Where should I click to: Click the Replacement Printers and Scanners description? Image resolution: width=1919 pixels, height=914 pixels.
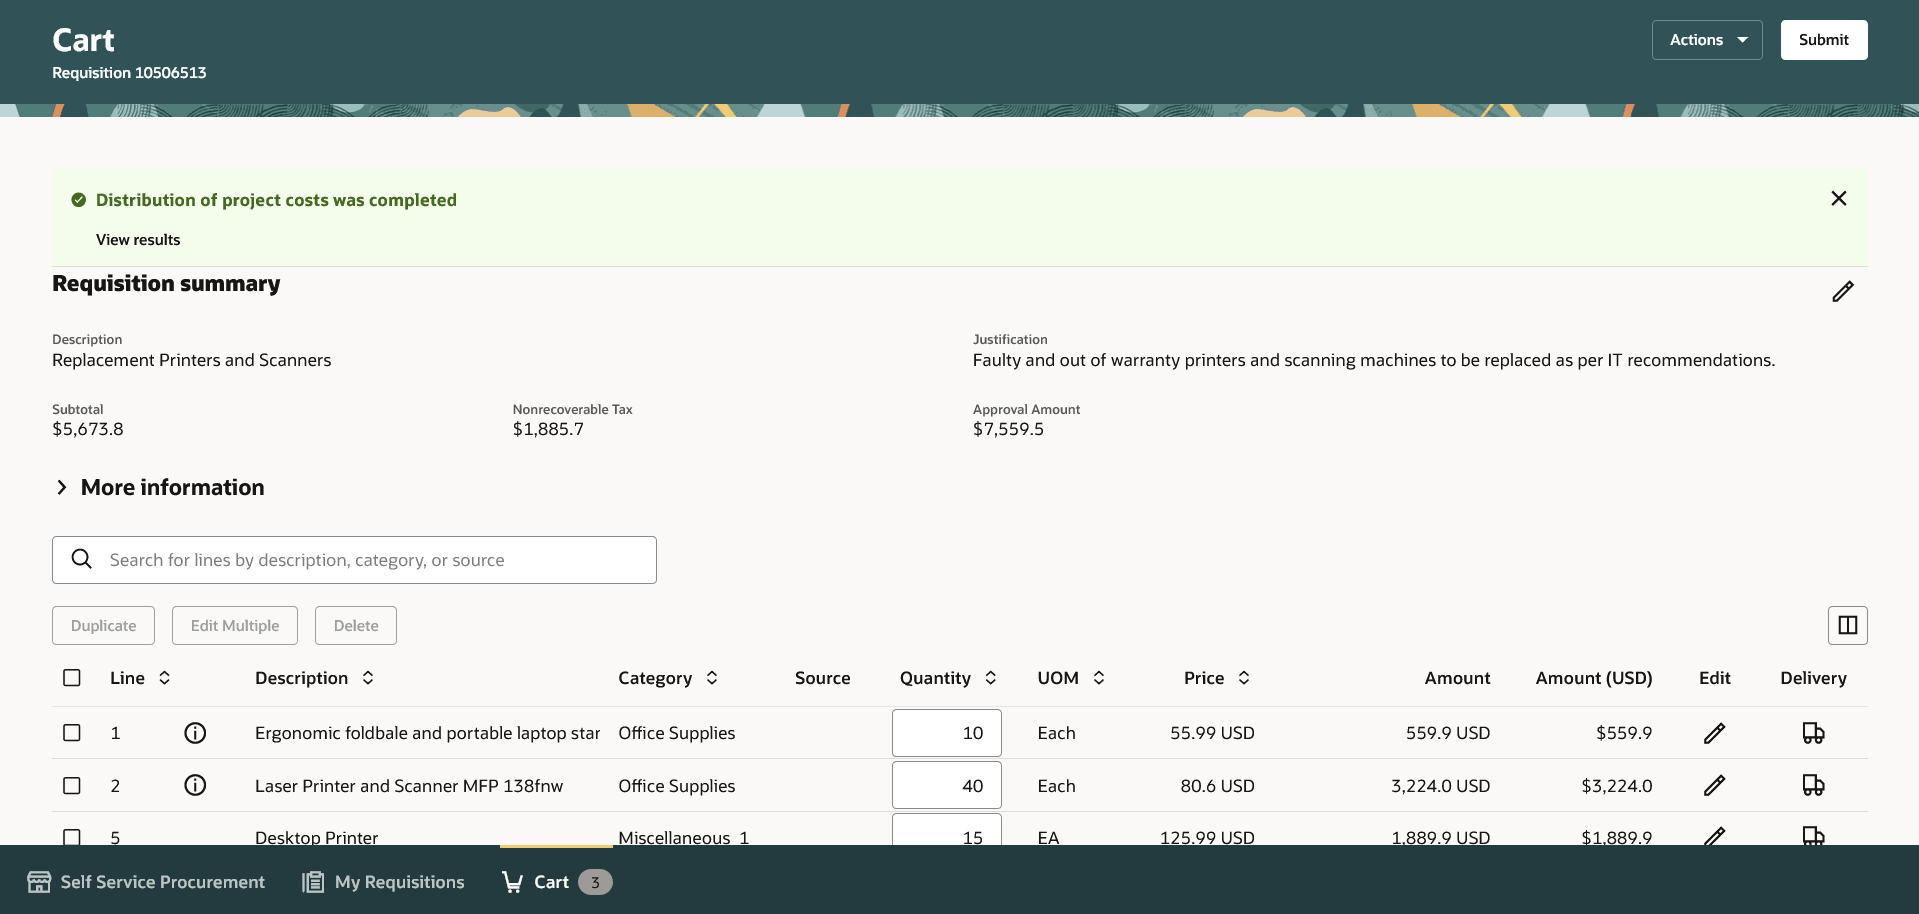click(x=192, y=360)
